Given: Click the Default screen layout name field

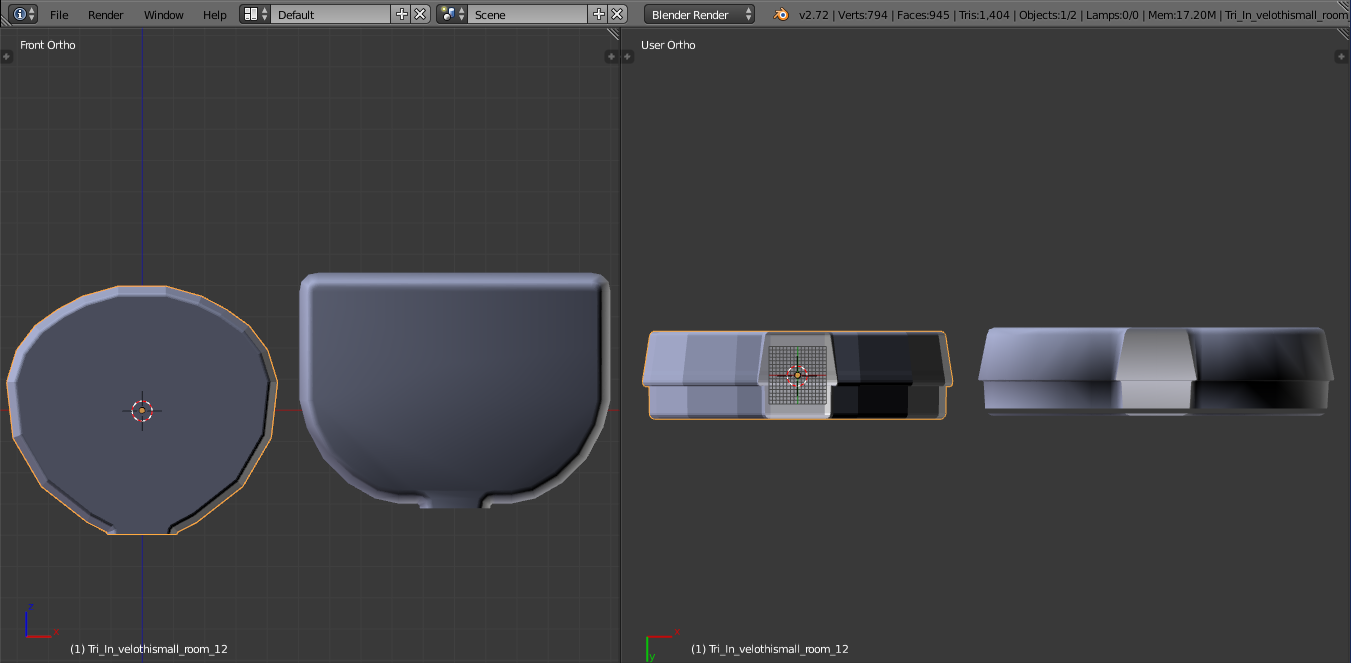Looking at the screenshot, I should coord(330,14).
